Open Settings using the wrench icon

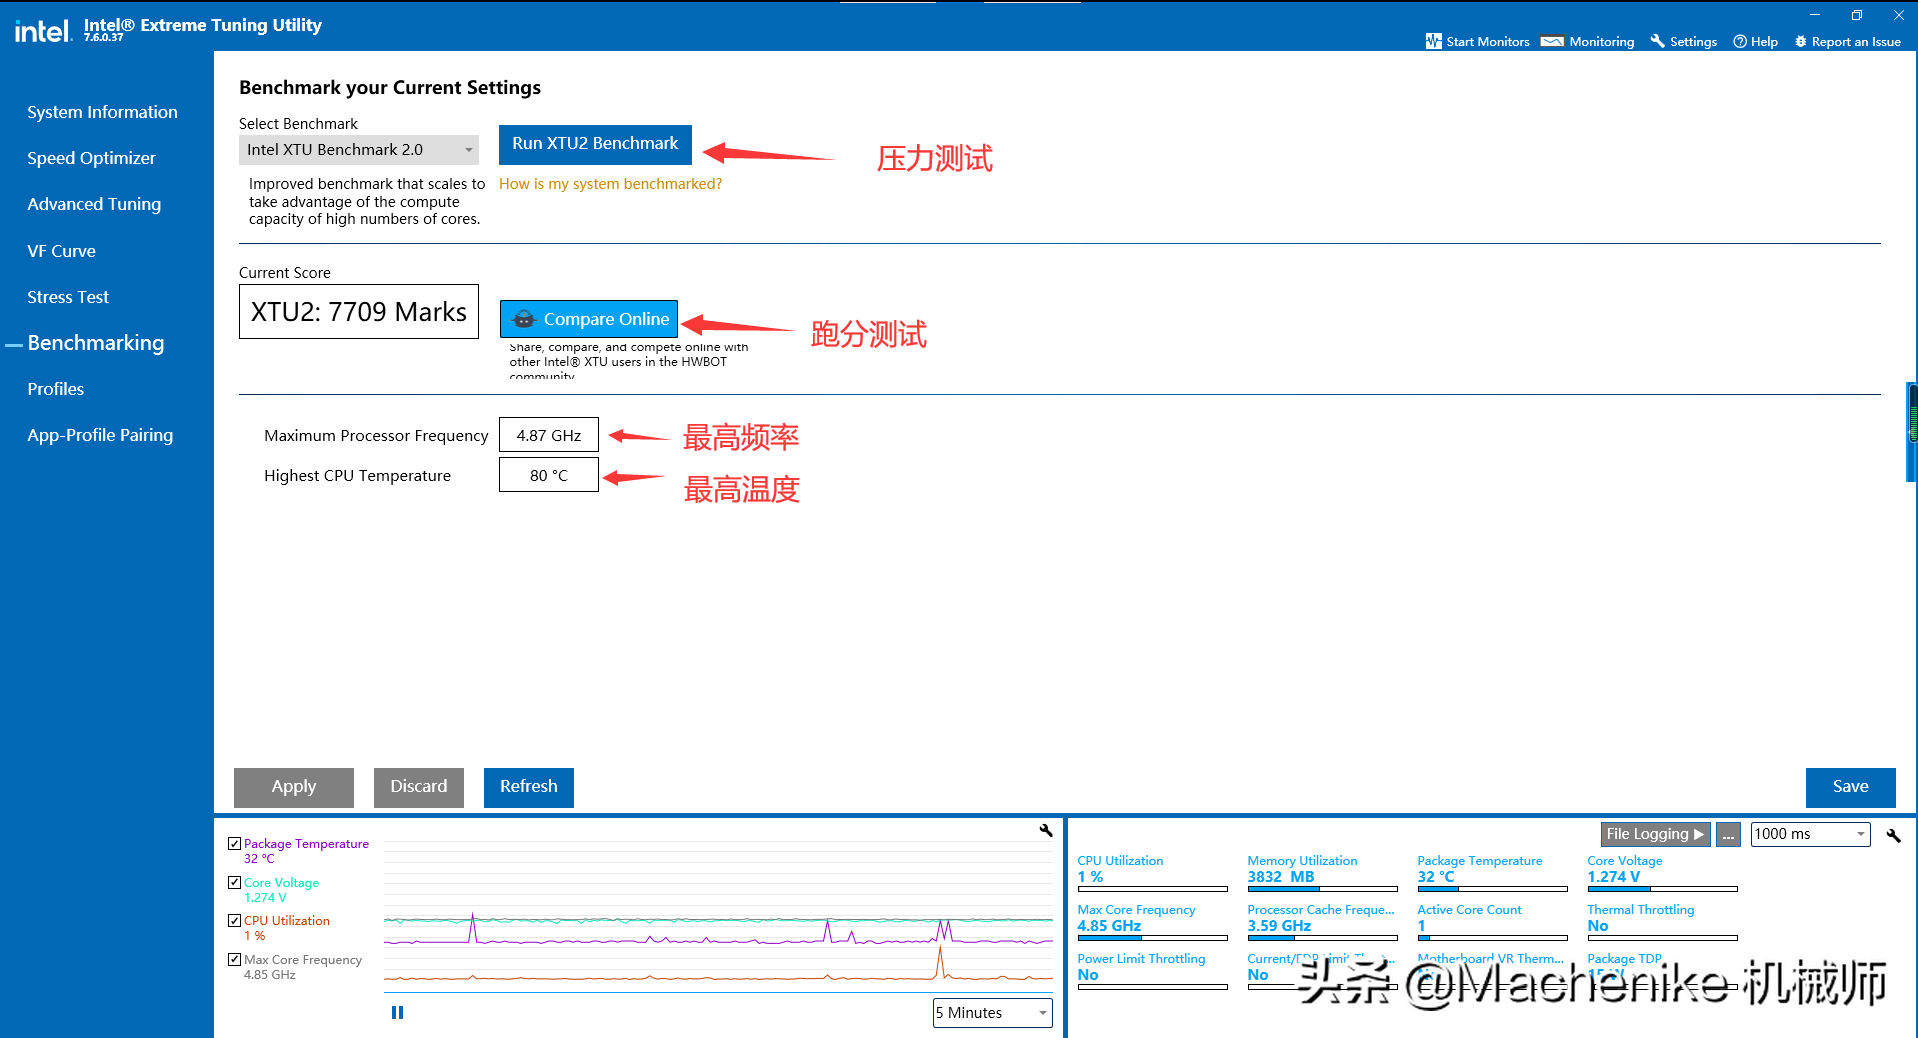tap(1658, 41)
